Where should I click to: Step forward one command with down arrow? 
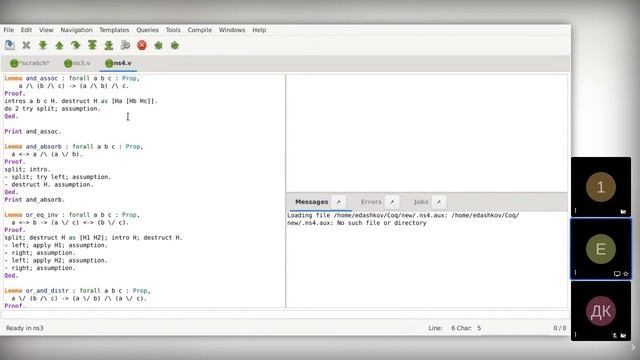click(x=43, y=45)
